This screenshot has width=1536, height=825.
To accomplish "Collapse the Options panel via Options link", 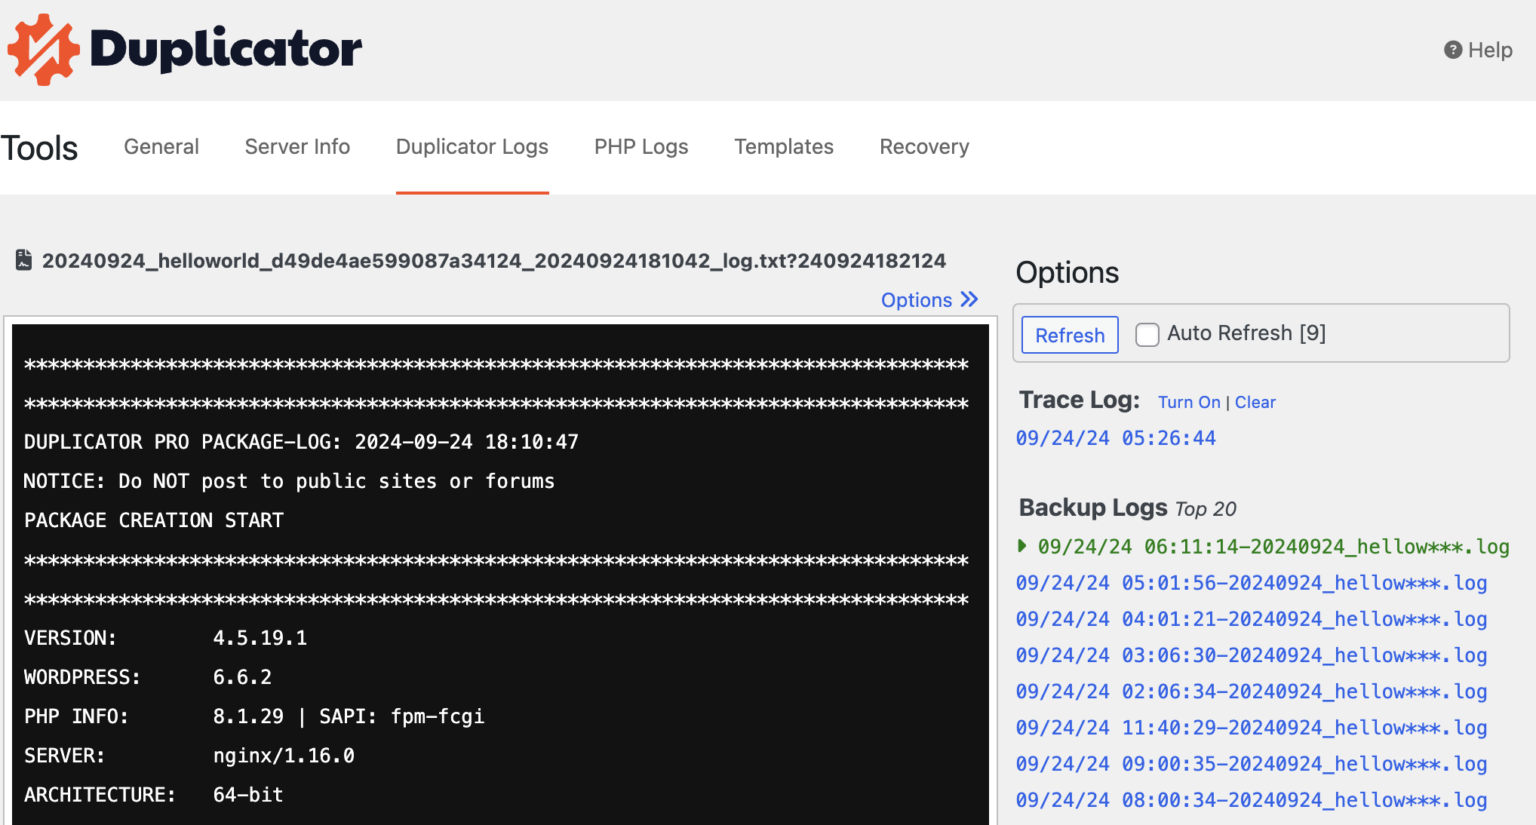I will pyautogui.click(x=915, y=300).
